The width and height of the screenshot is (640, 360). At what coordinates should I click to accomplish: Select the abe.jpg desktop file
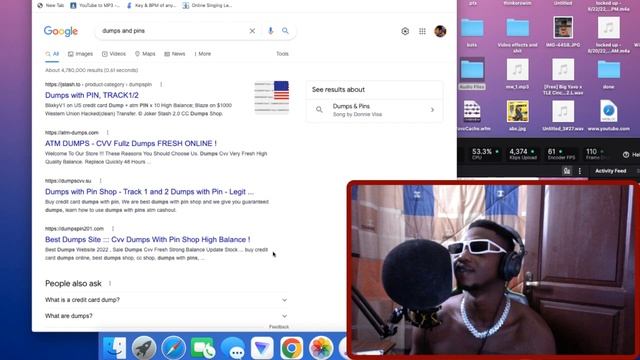tap(518, 116)
